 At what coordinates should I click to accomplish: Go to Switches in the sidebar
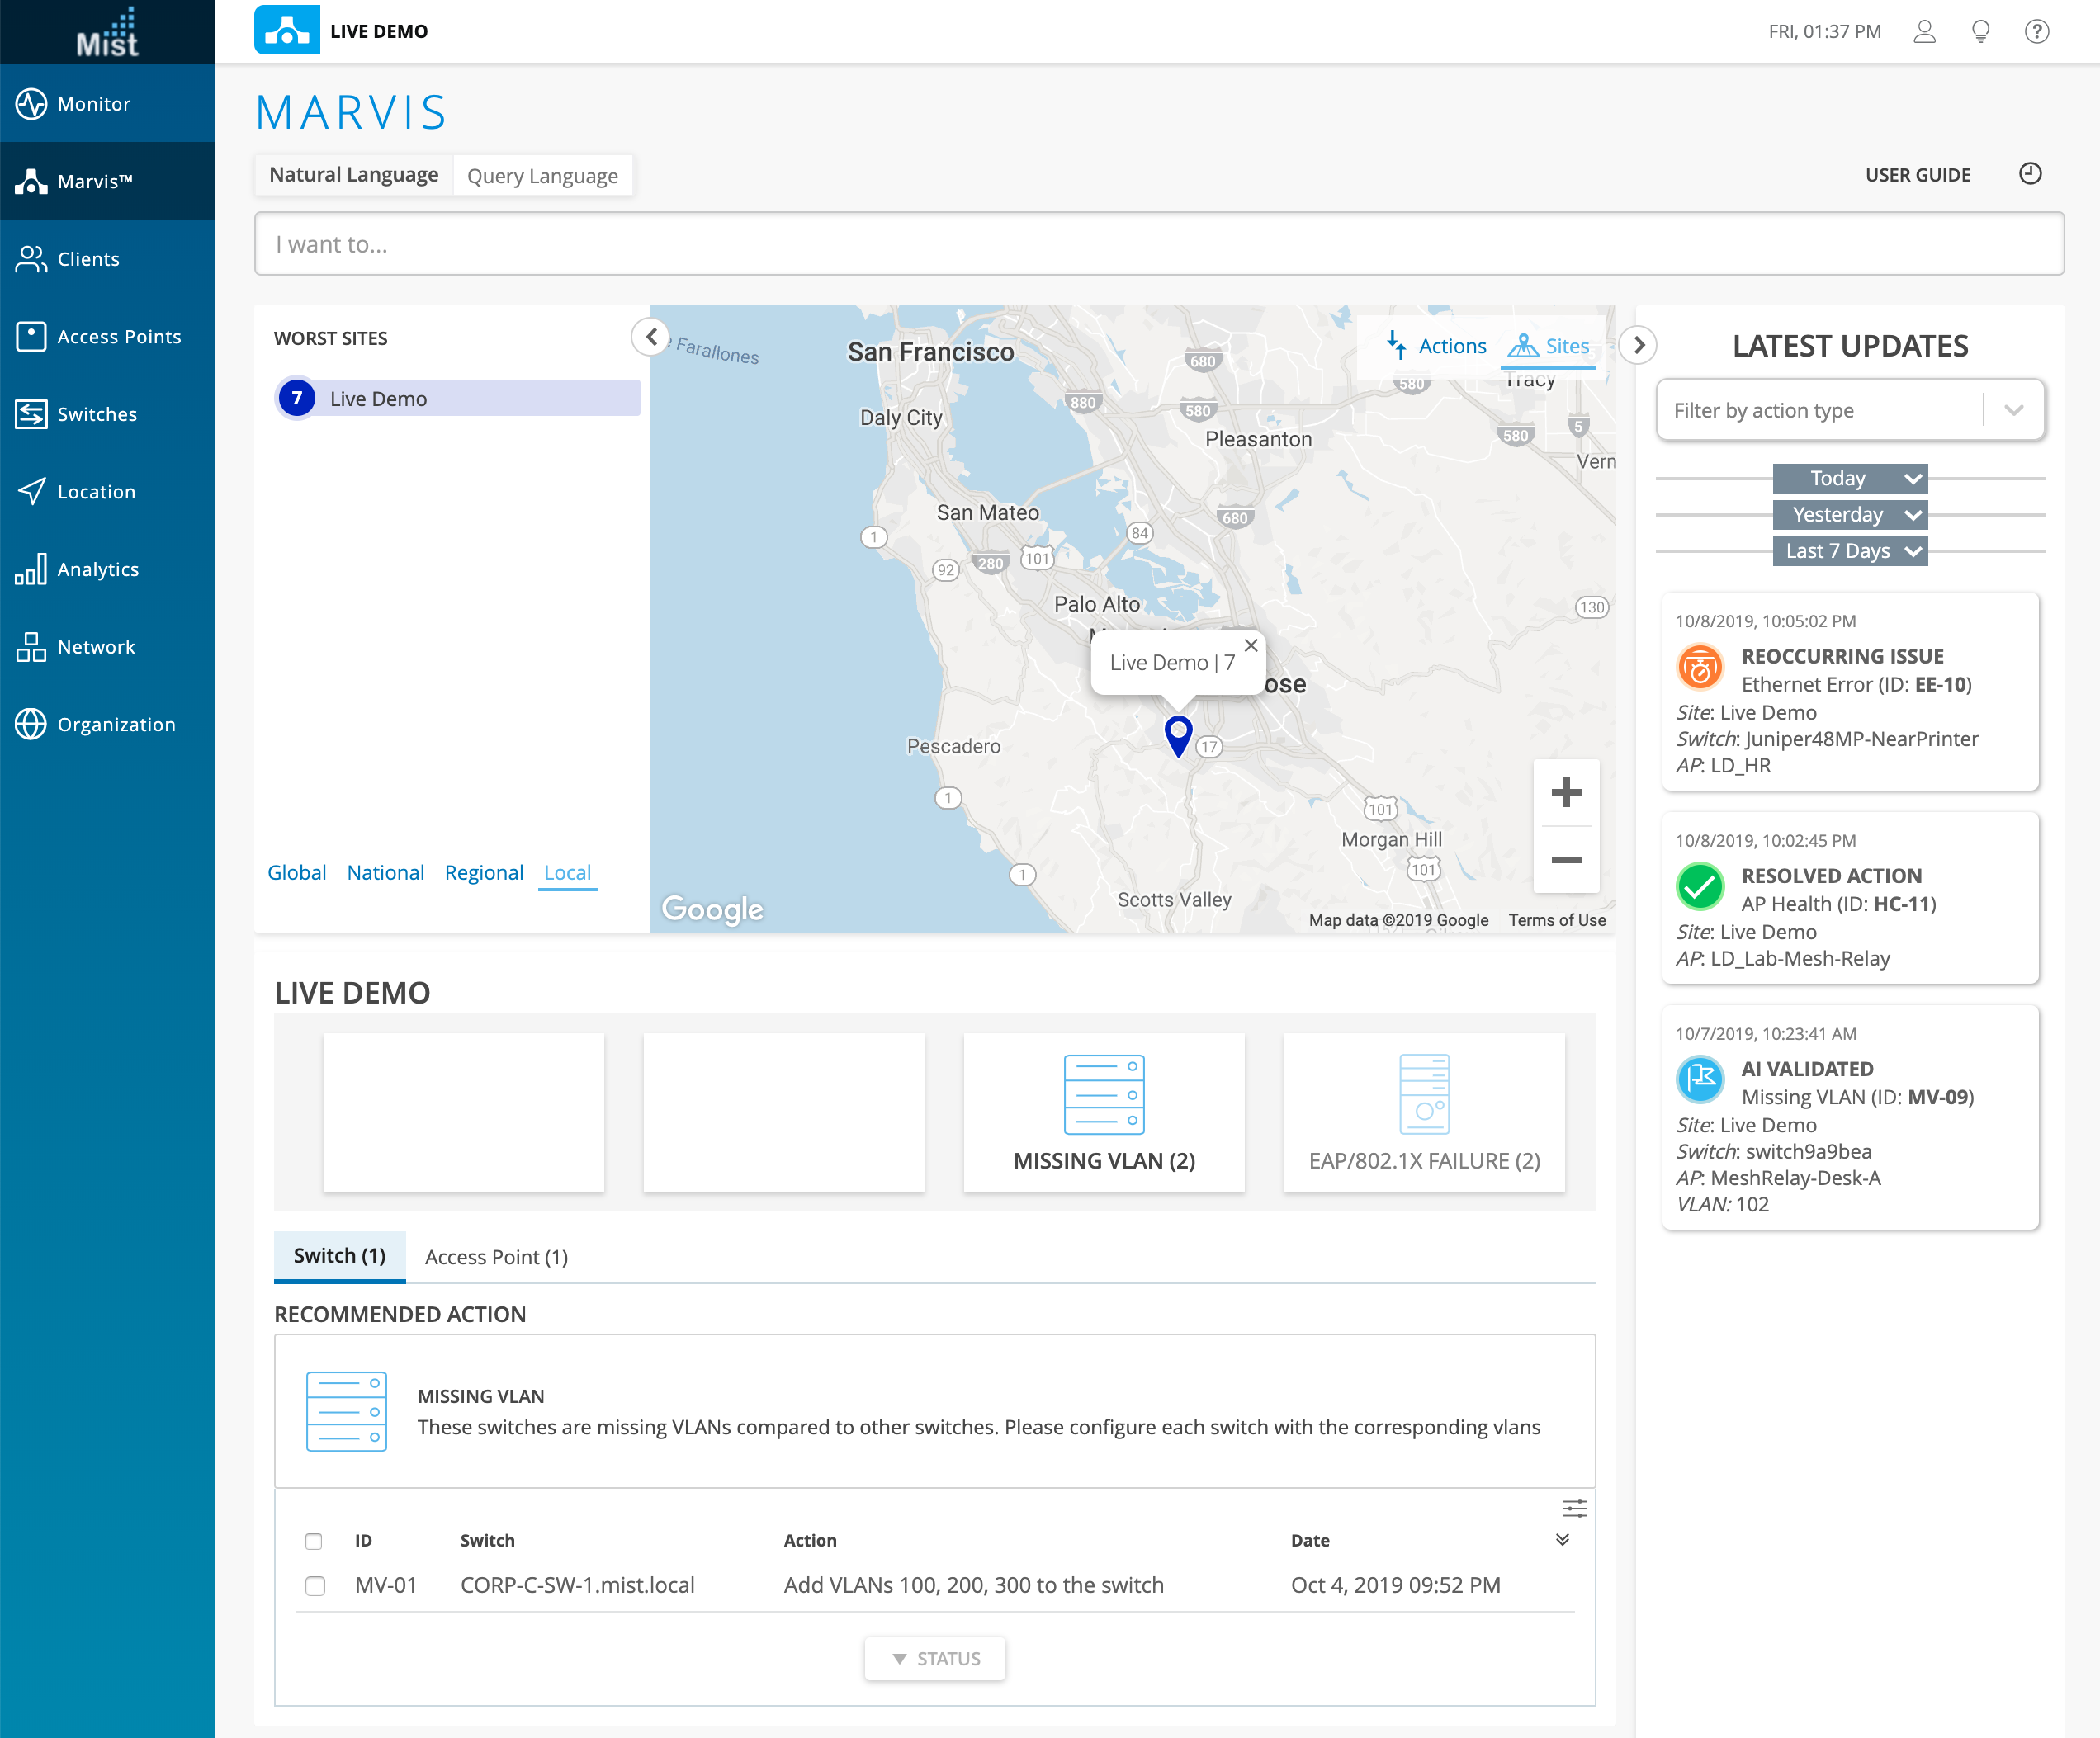(96, 414)
